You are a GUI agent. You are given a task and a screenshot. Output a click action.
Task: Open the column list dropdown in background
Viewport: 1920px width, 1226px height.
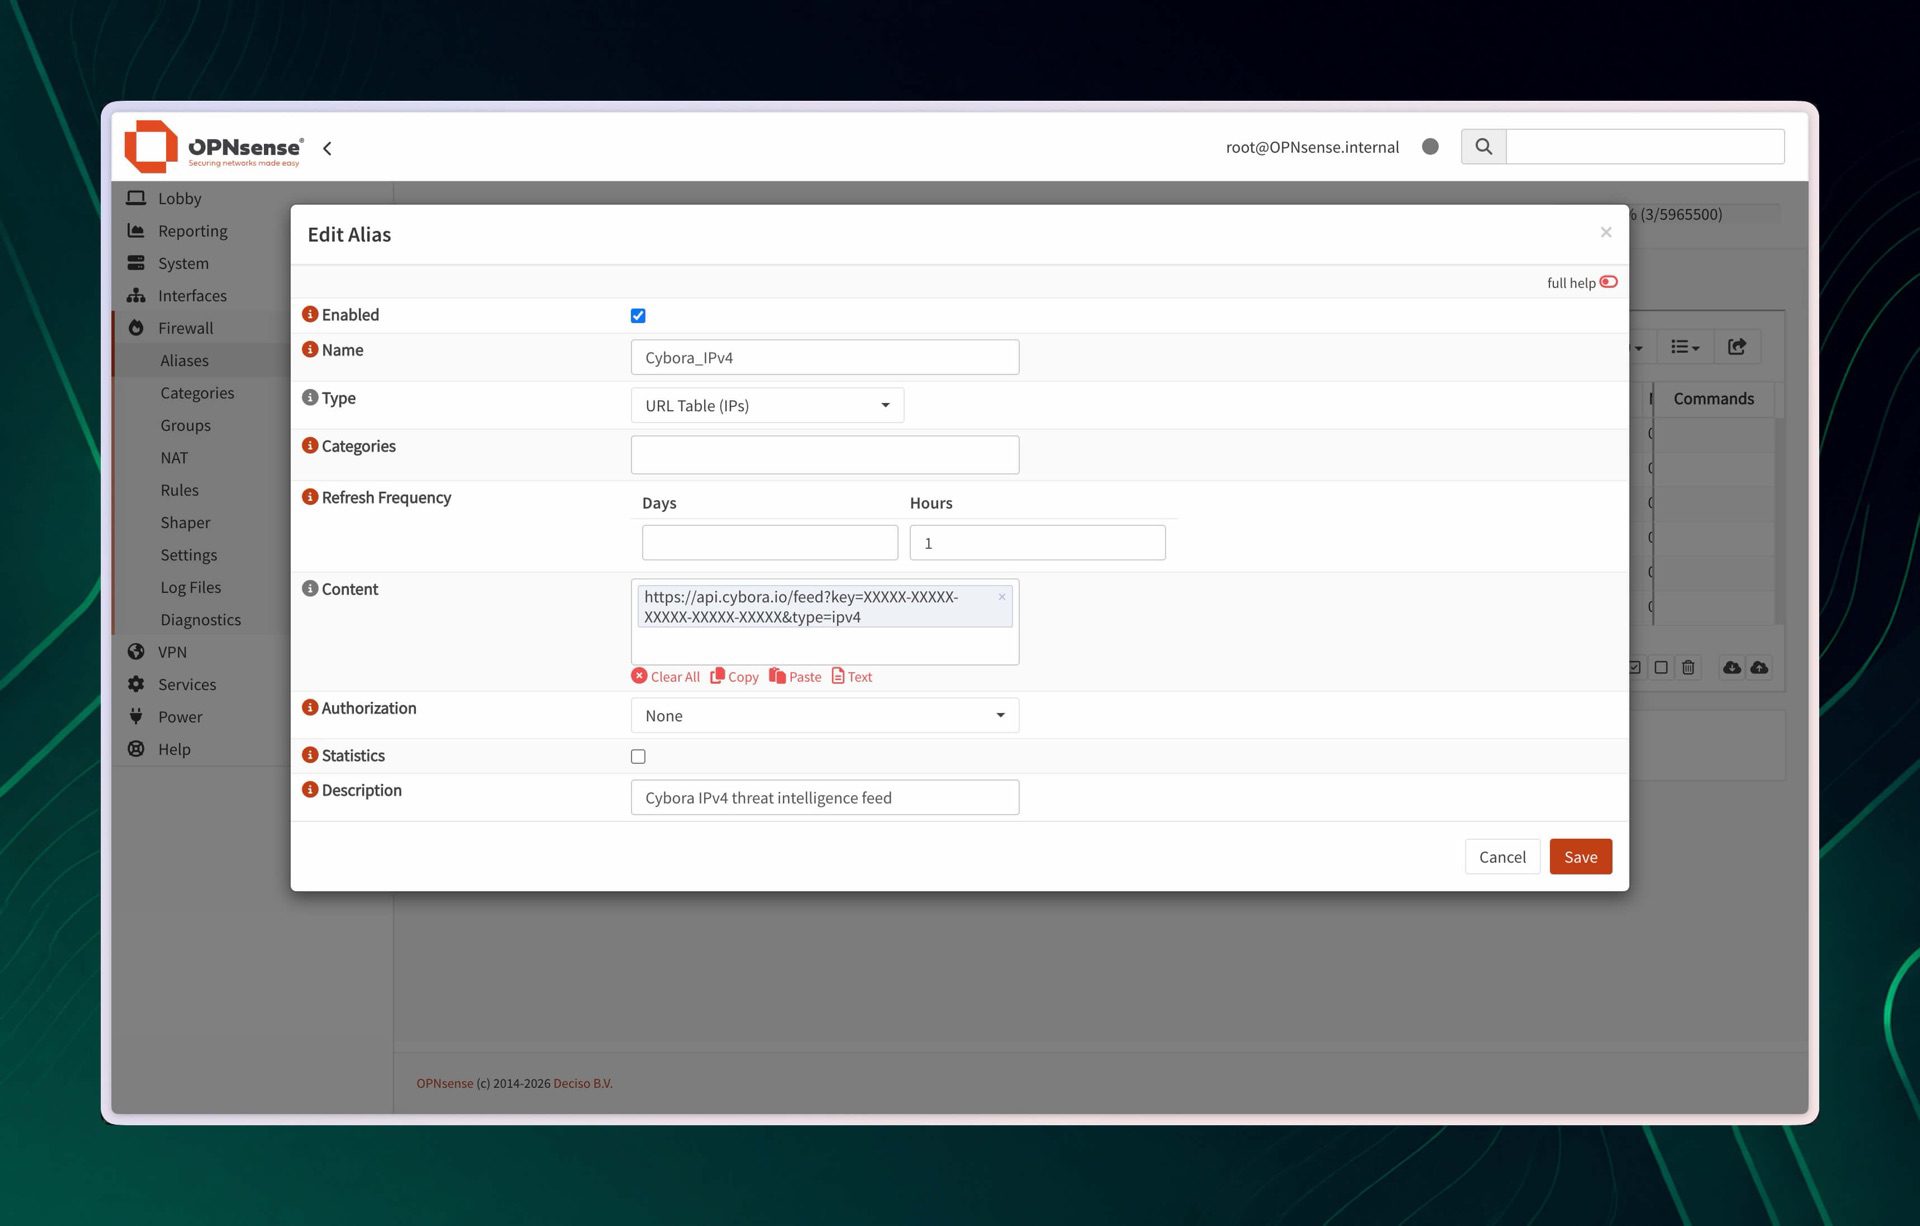pos(1685,347)
